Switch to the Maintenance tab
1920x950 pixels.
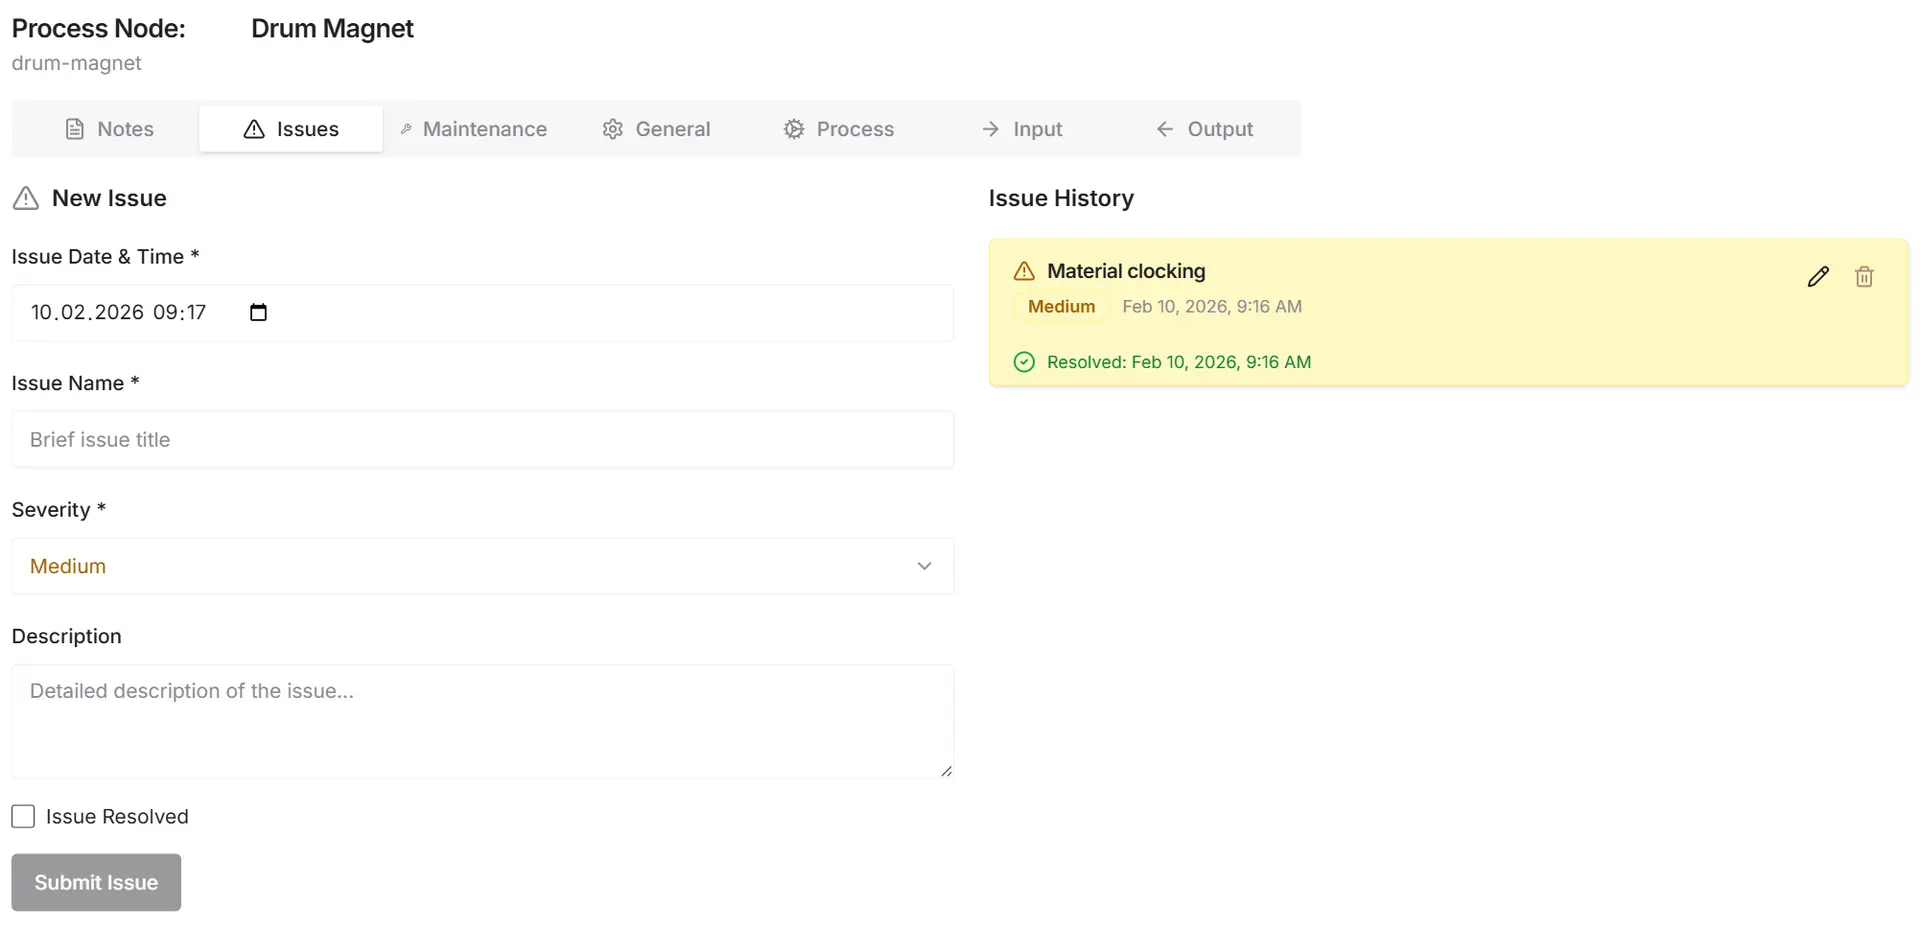[x=474, y=129]
